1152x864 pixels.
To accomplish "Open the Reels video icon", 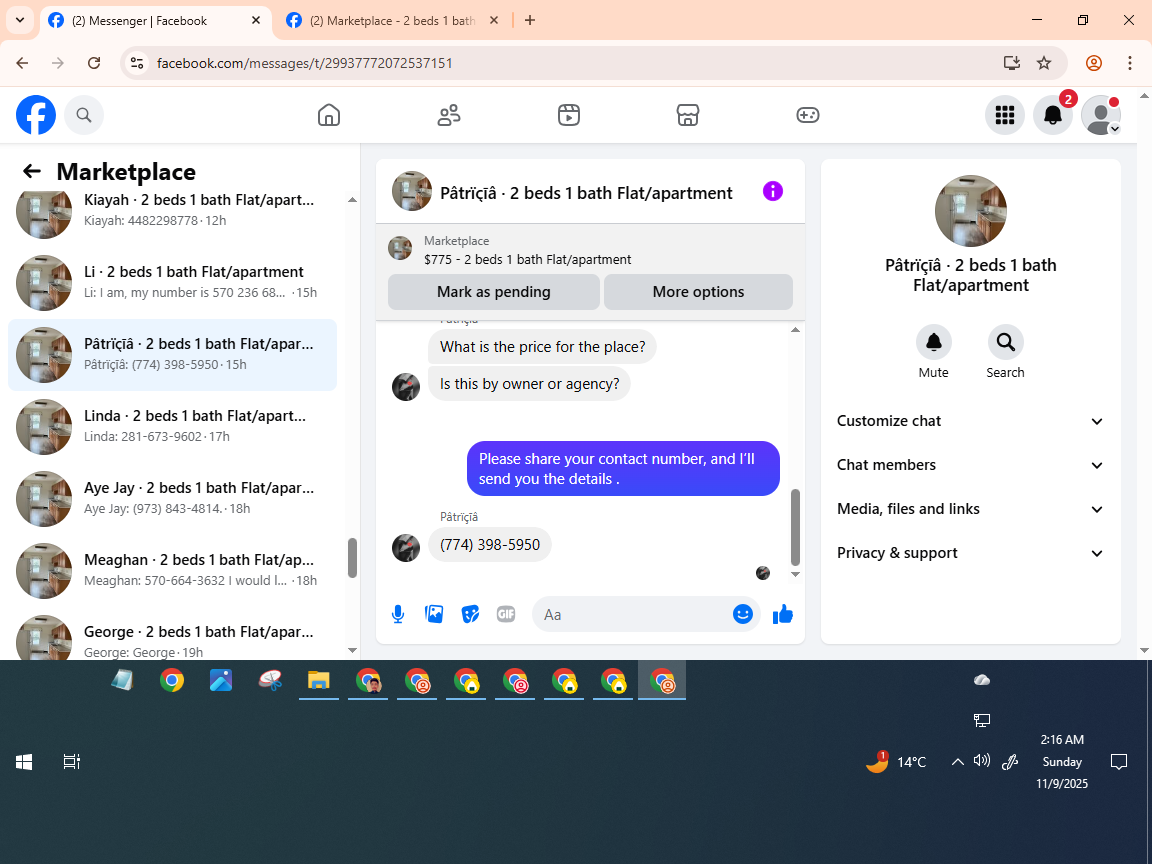I will (x=569, y=115).
